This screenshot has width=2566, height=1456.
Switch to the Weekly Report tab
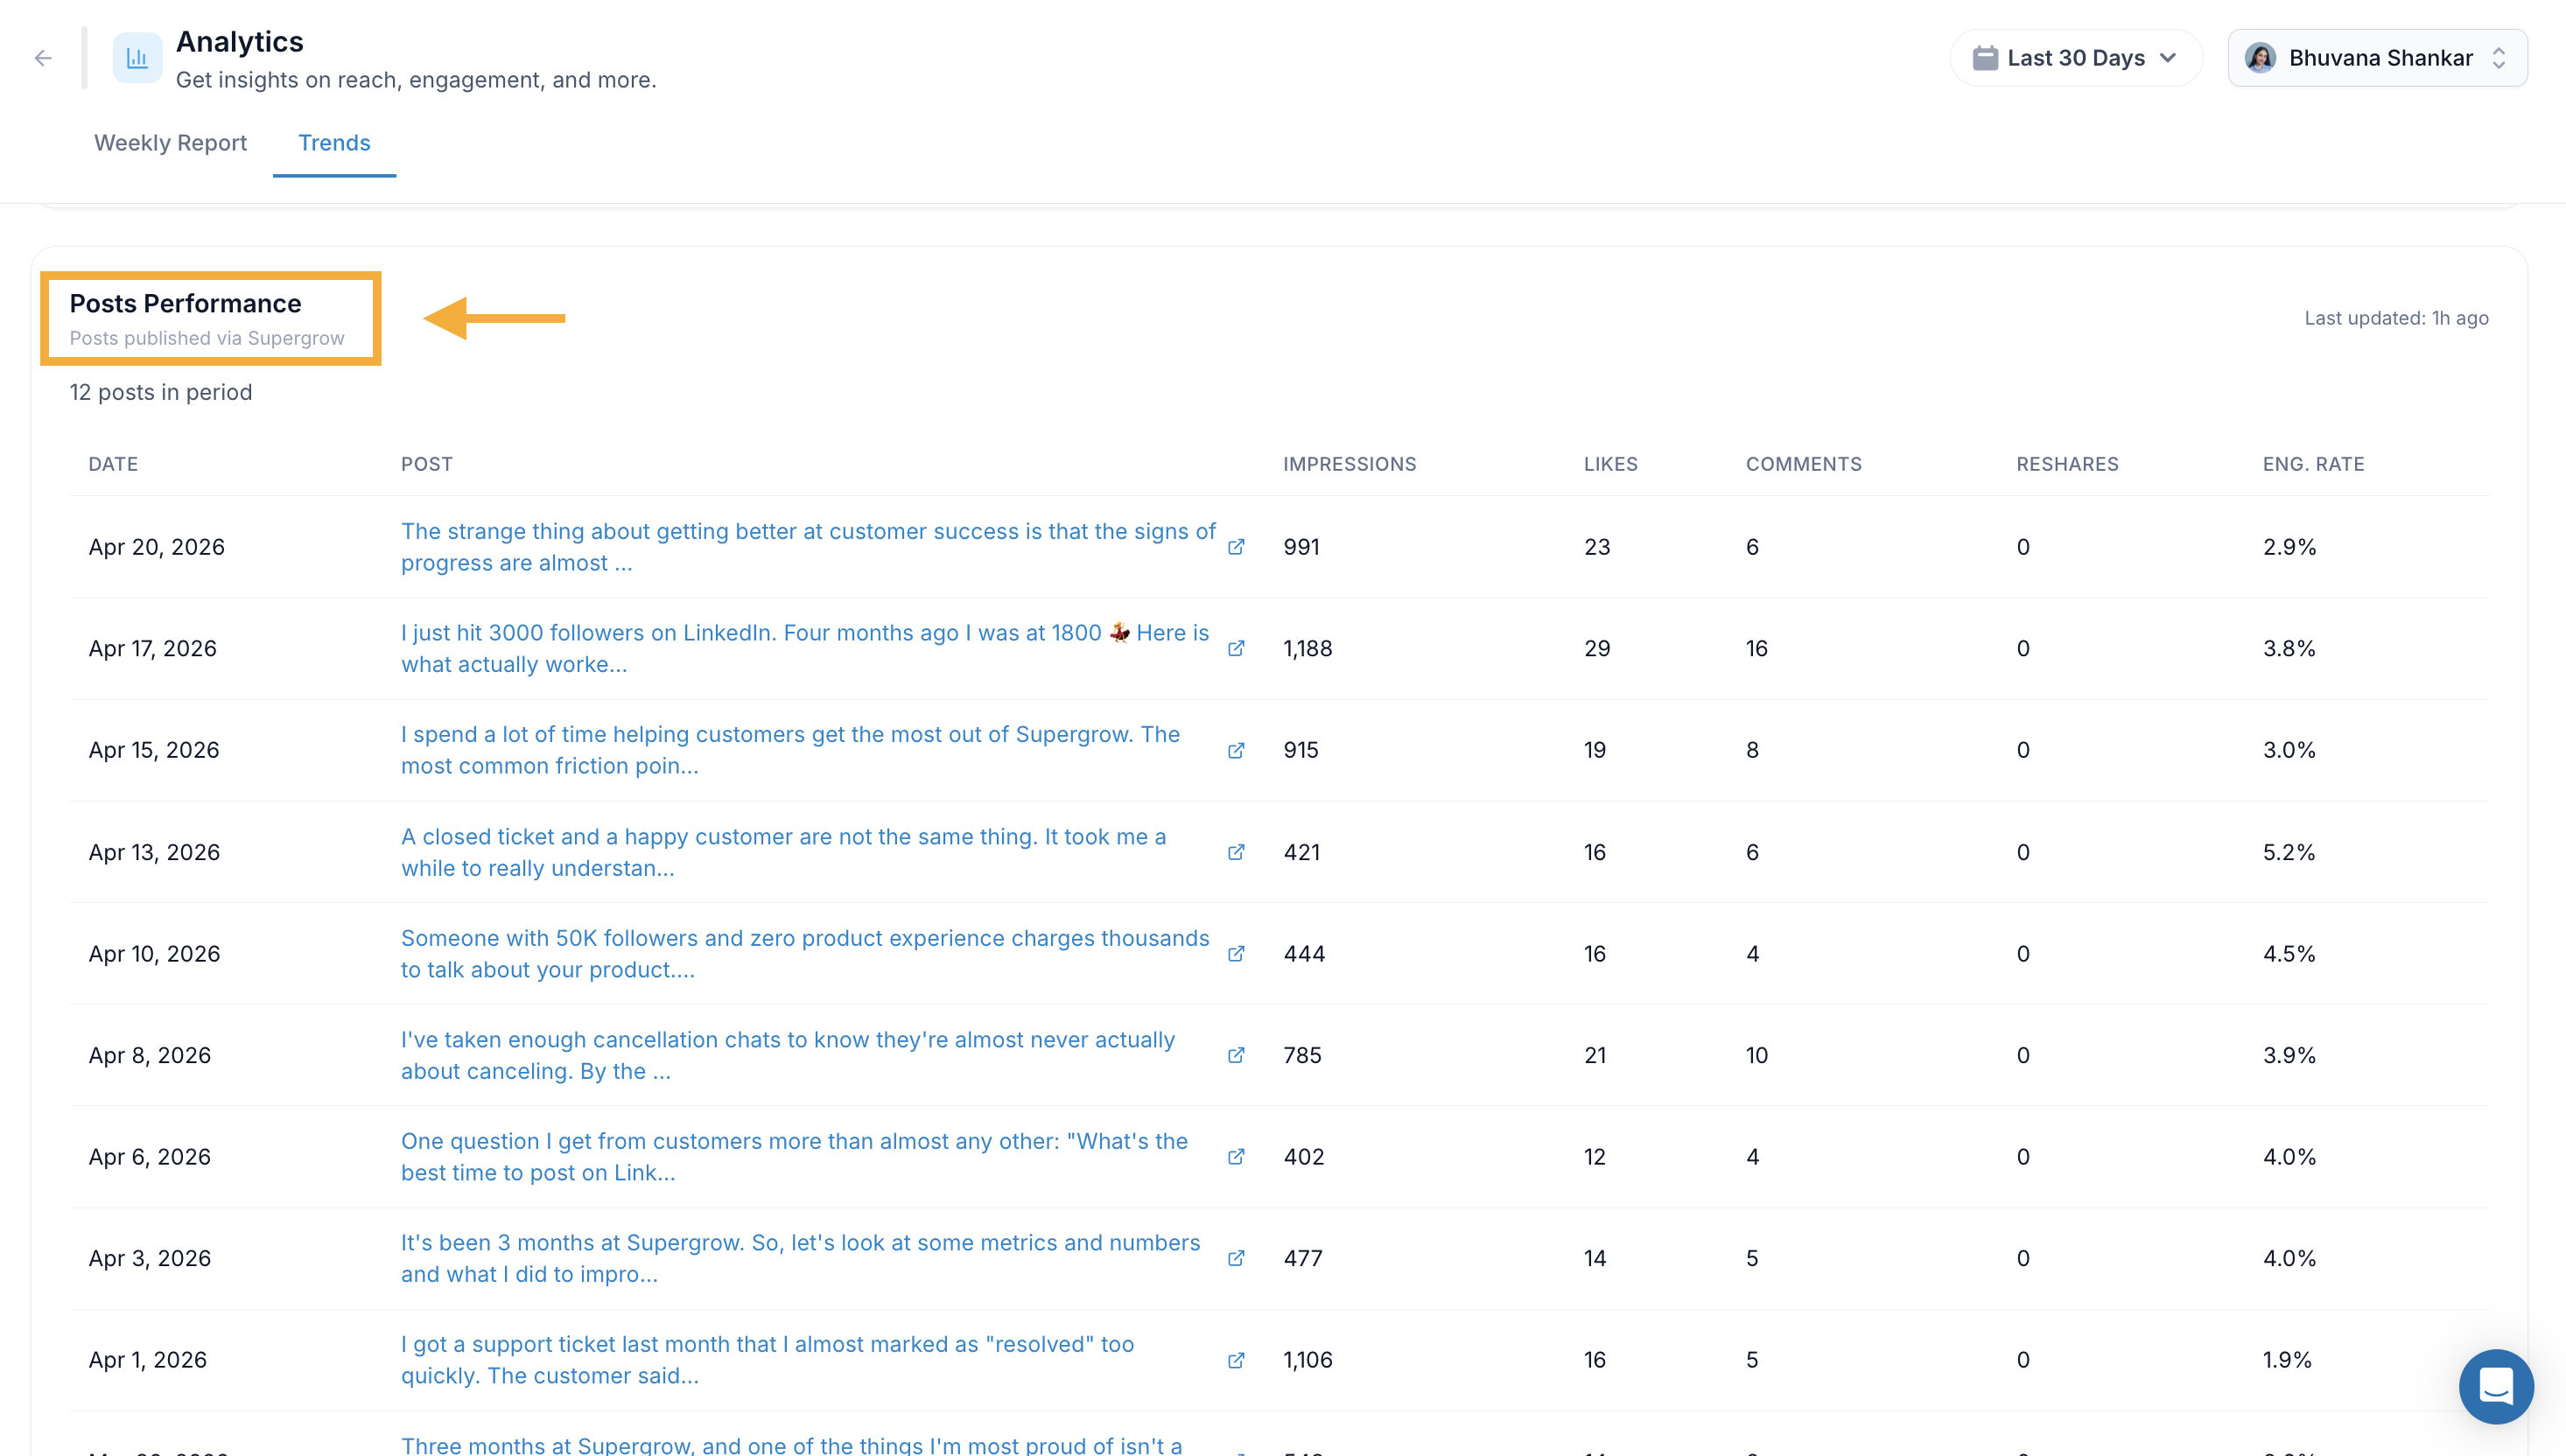point(170,143)
